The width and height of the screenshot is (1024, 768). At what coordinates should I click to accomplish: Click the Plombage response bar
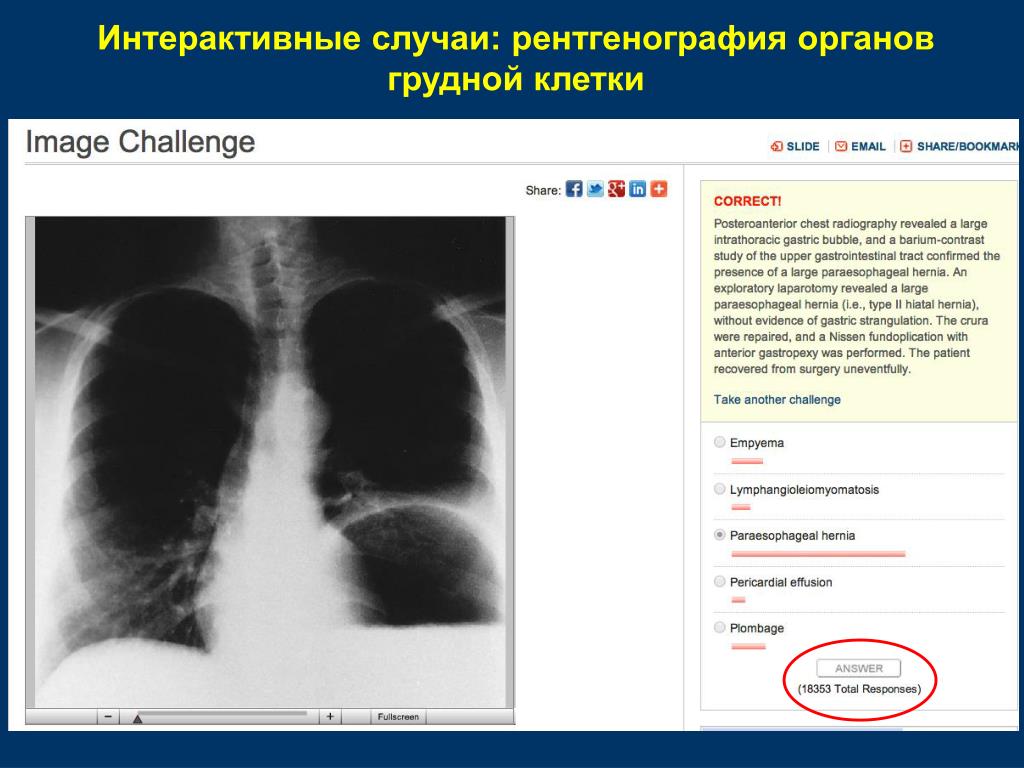(x=748, y=647)
